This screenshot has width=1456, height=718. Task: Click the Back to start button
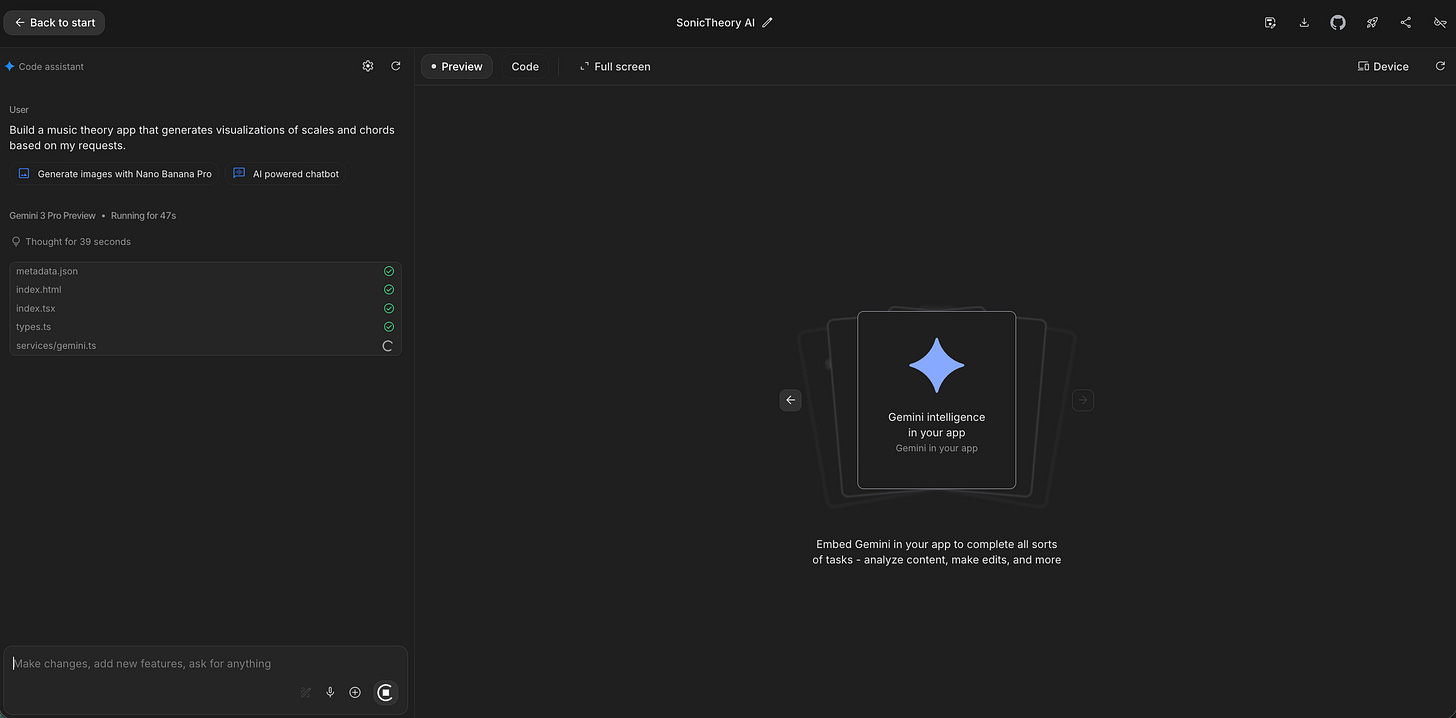(x=54, y=21)
